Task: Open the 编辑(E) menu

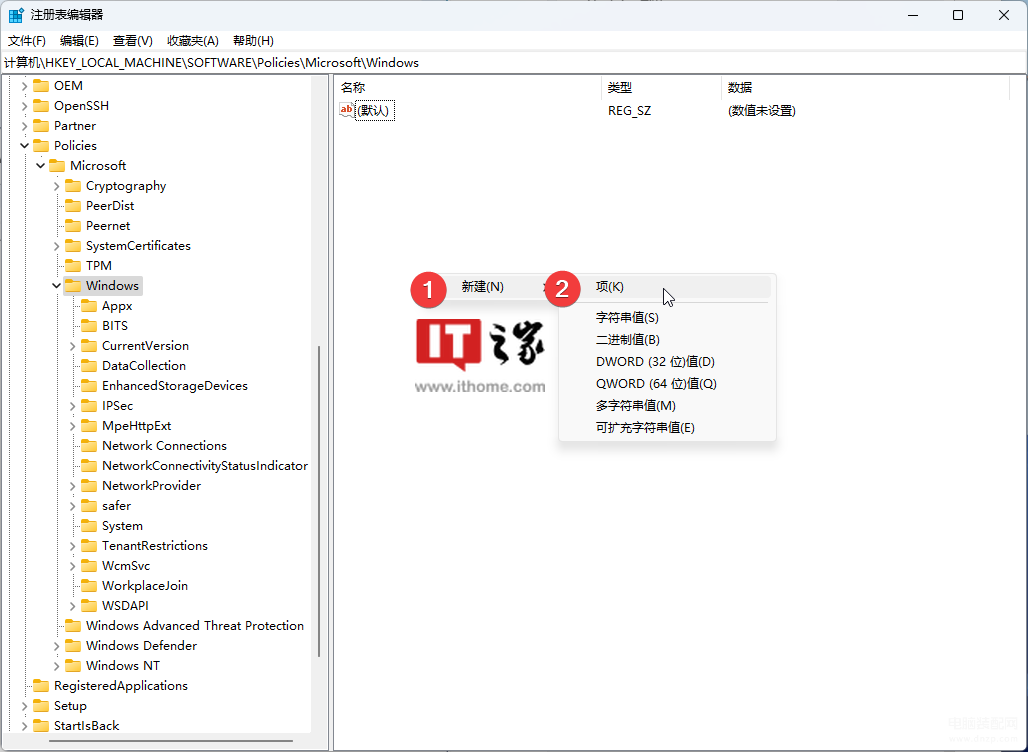Action: (79, 41)
